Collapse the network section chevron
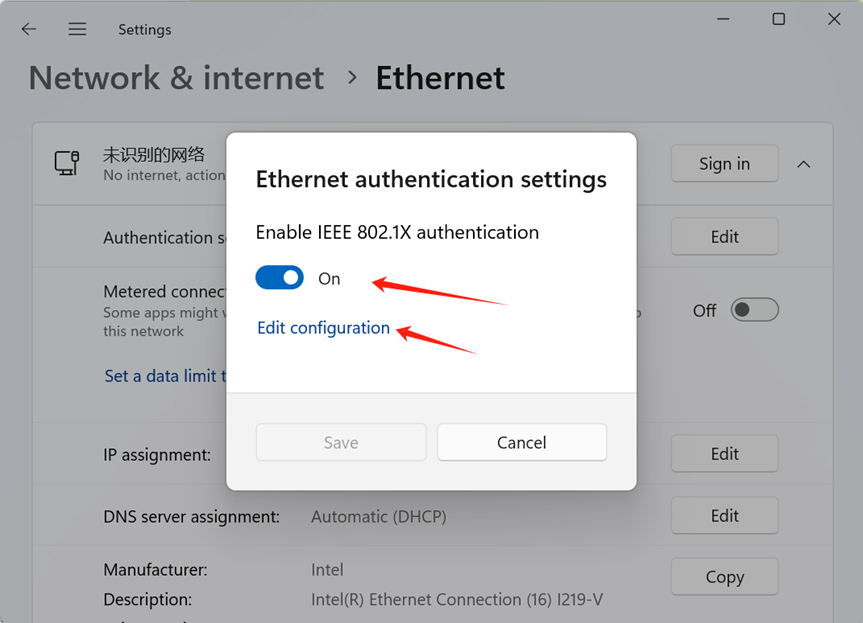The width and height of the screenshot is (863, 623). [804, 164]
